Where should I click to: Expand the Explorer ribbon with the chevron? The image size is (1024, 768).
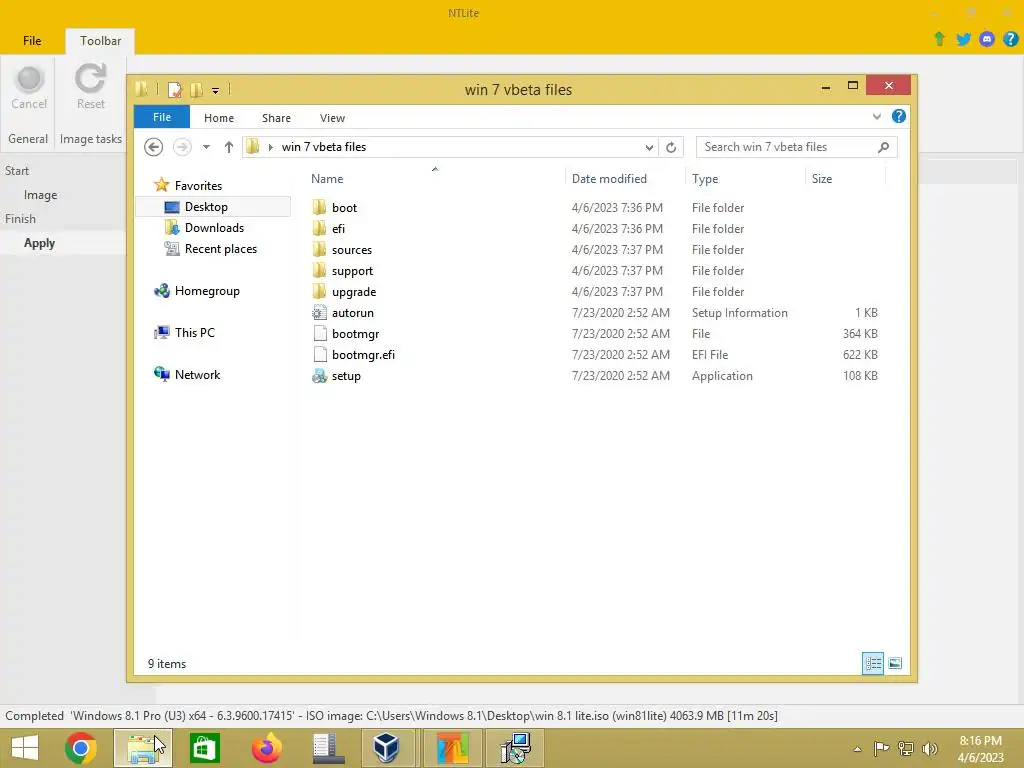click(876, 117)
